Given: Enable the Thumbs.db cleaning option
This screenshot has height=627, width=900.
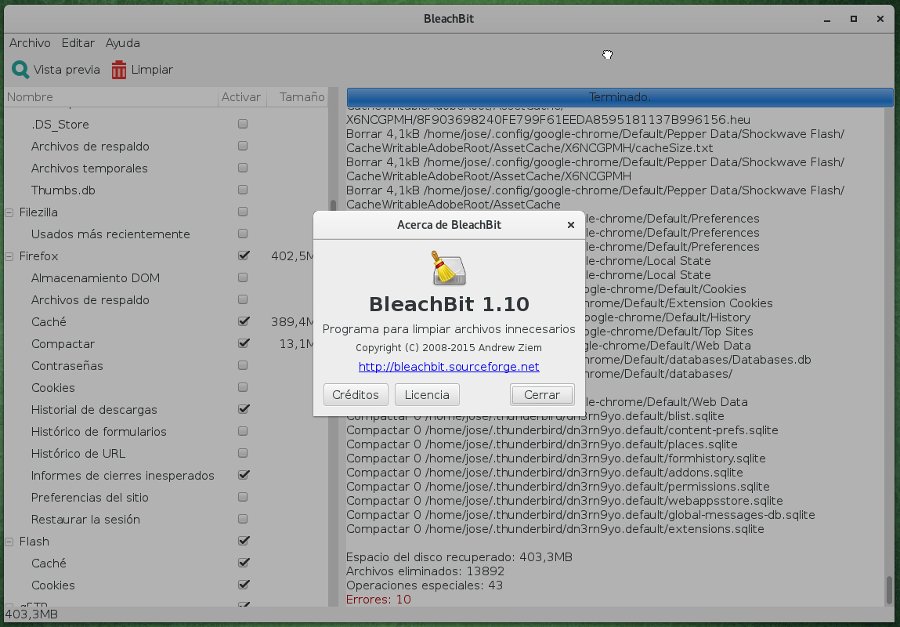Looking at the screenshot, I should pyautogui.click(x=242, y=190).
